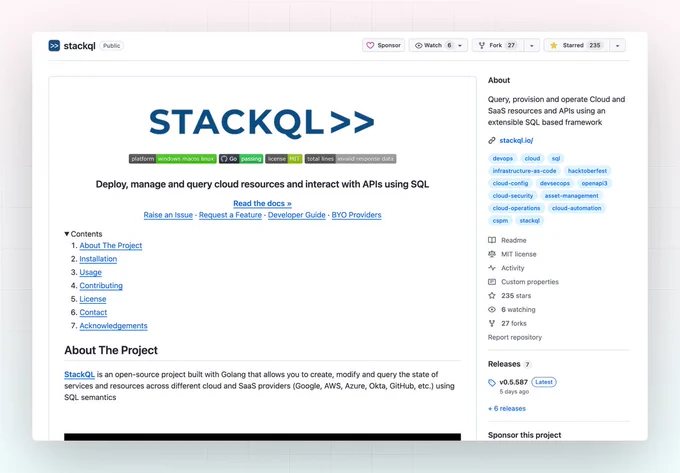The image size is (680, 473).
Task: Select the asset-management topic tag
Action: pyautogui.click(x=572, y=196)
